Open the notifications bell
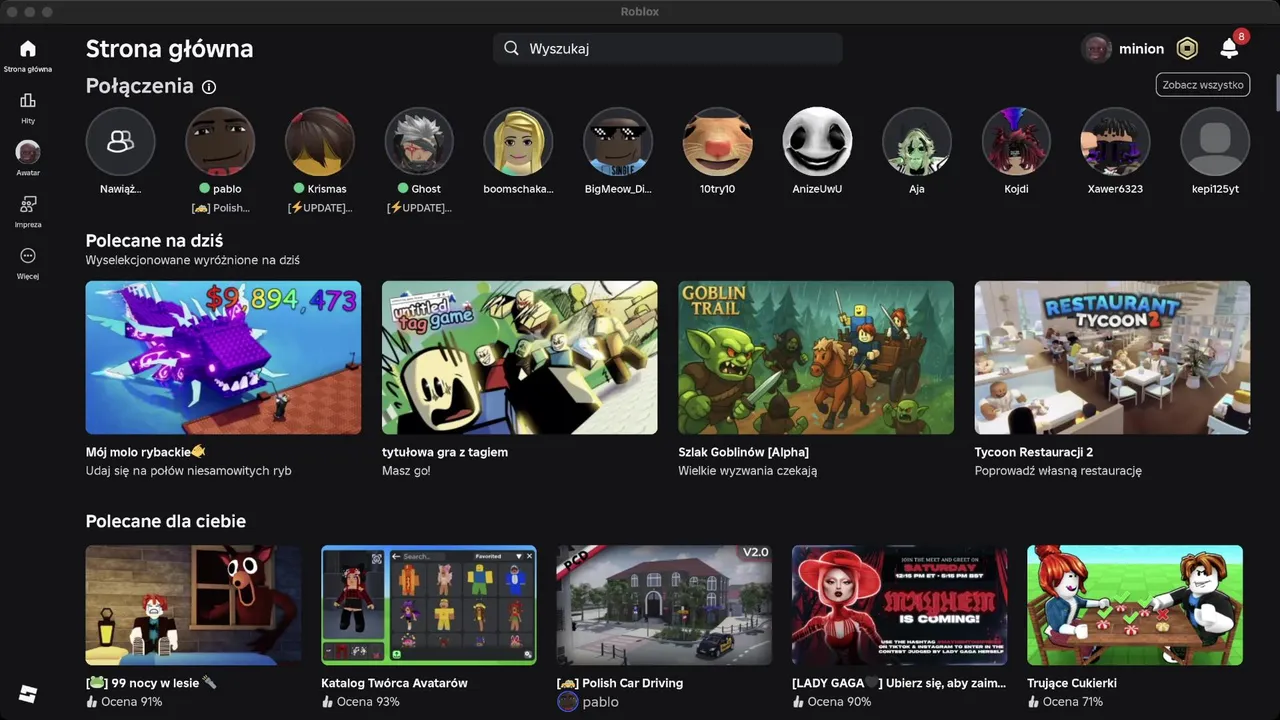1280x720 pixels. tap(1229, 48)
